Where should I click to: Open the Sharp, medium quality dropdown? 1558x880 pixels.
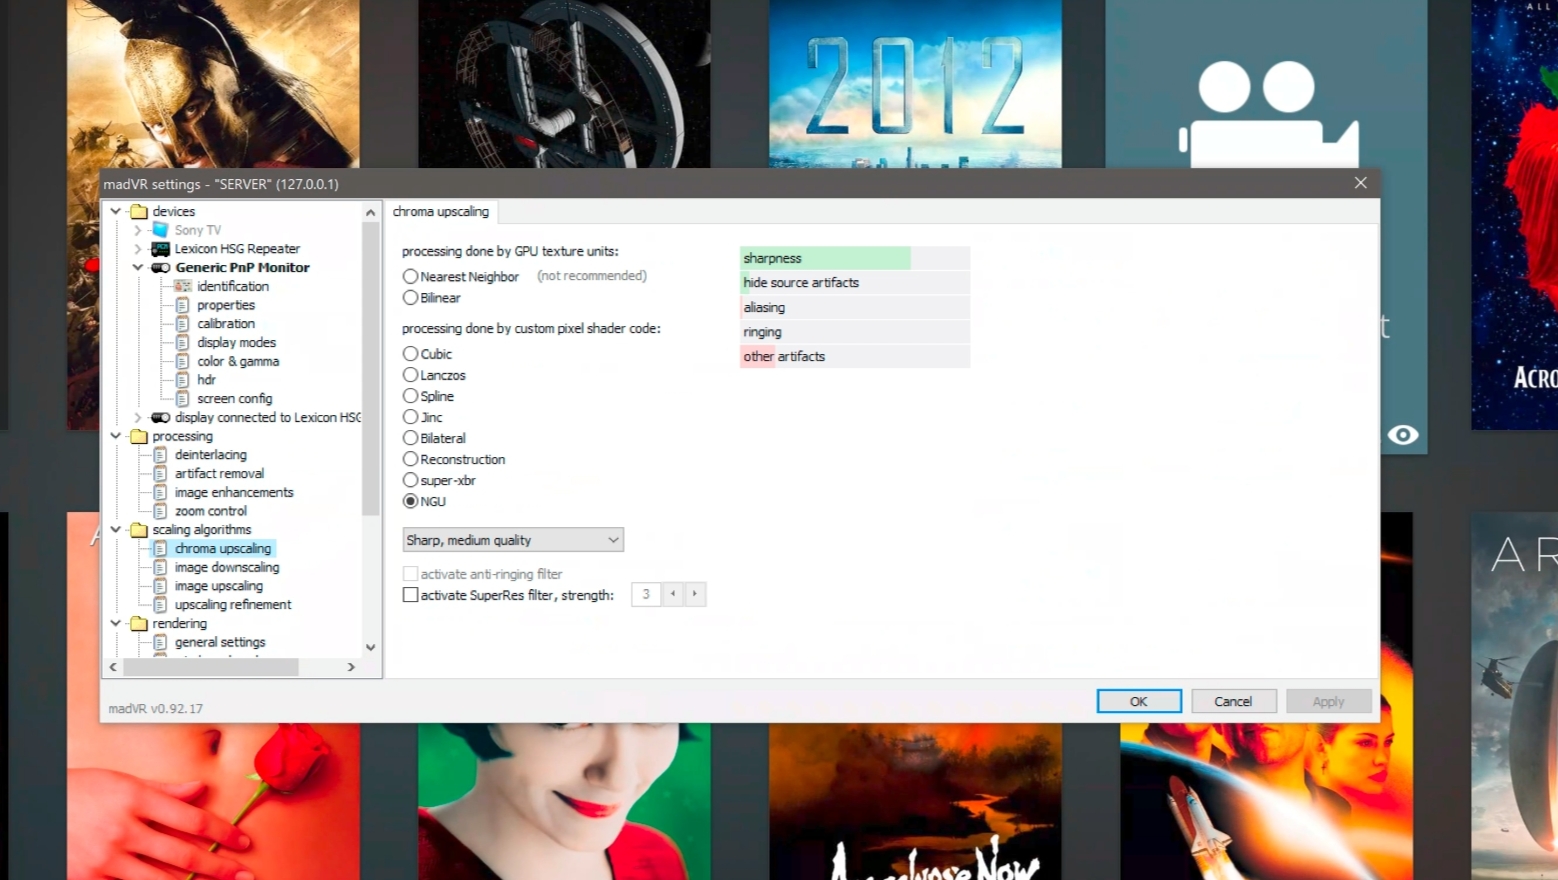513,540
